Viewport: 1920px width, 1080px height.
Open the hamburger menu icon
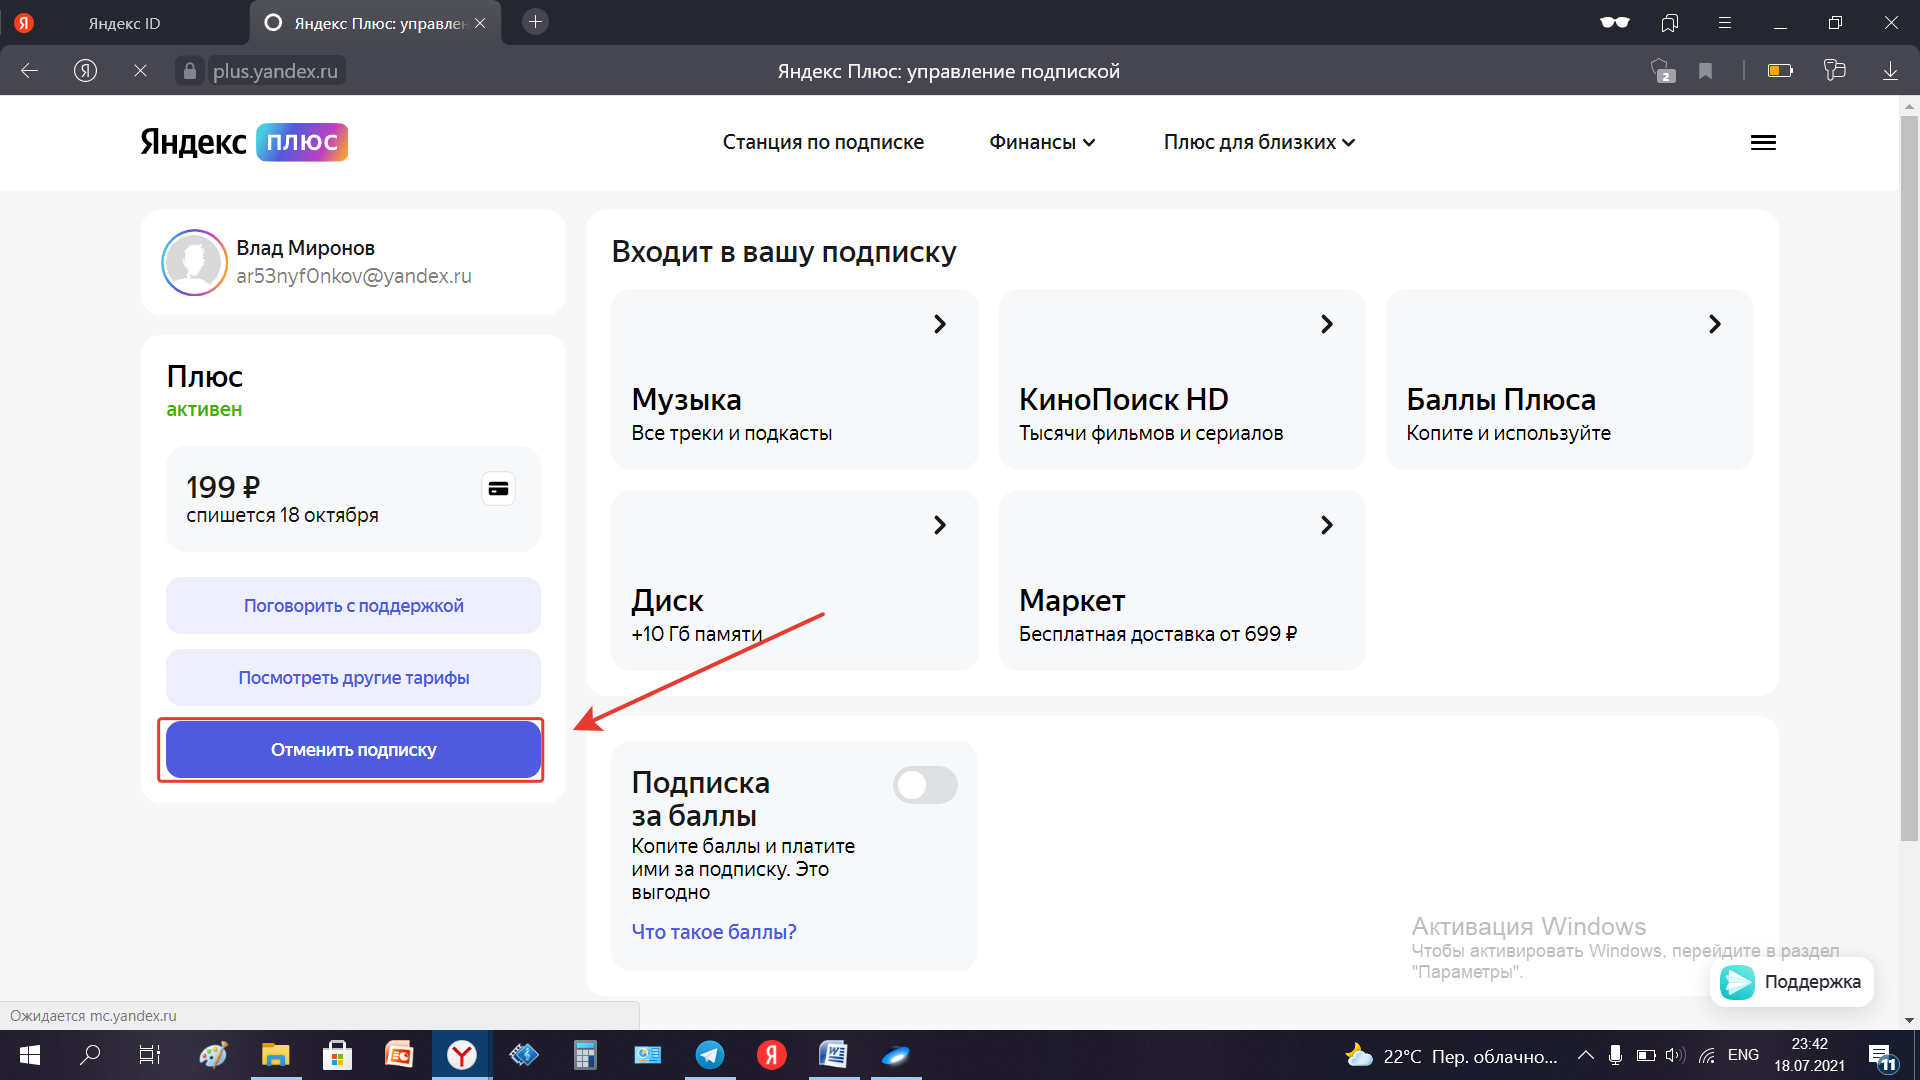pyautogui.click(x=1763, y=142)
